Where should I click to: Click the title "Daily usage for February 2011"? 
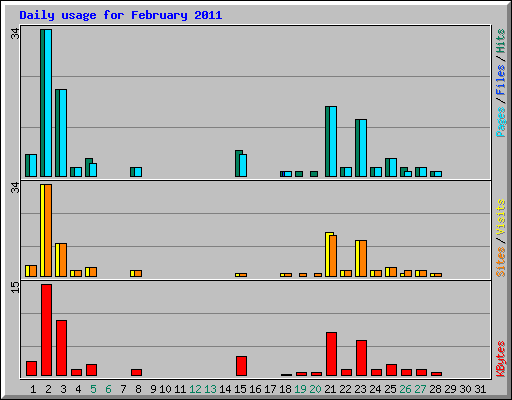(121, 16)
